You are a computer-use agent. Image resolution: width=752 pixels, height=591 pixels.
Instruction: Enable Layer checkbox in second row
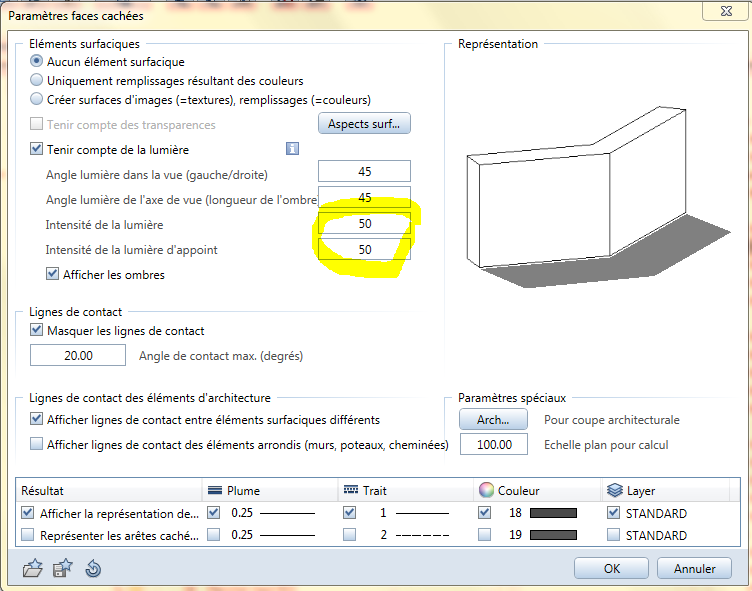click(613, 534)
